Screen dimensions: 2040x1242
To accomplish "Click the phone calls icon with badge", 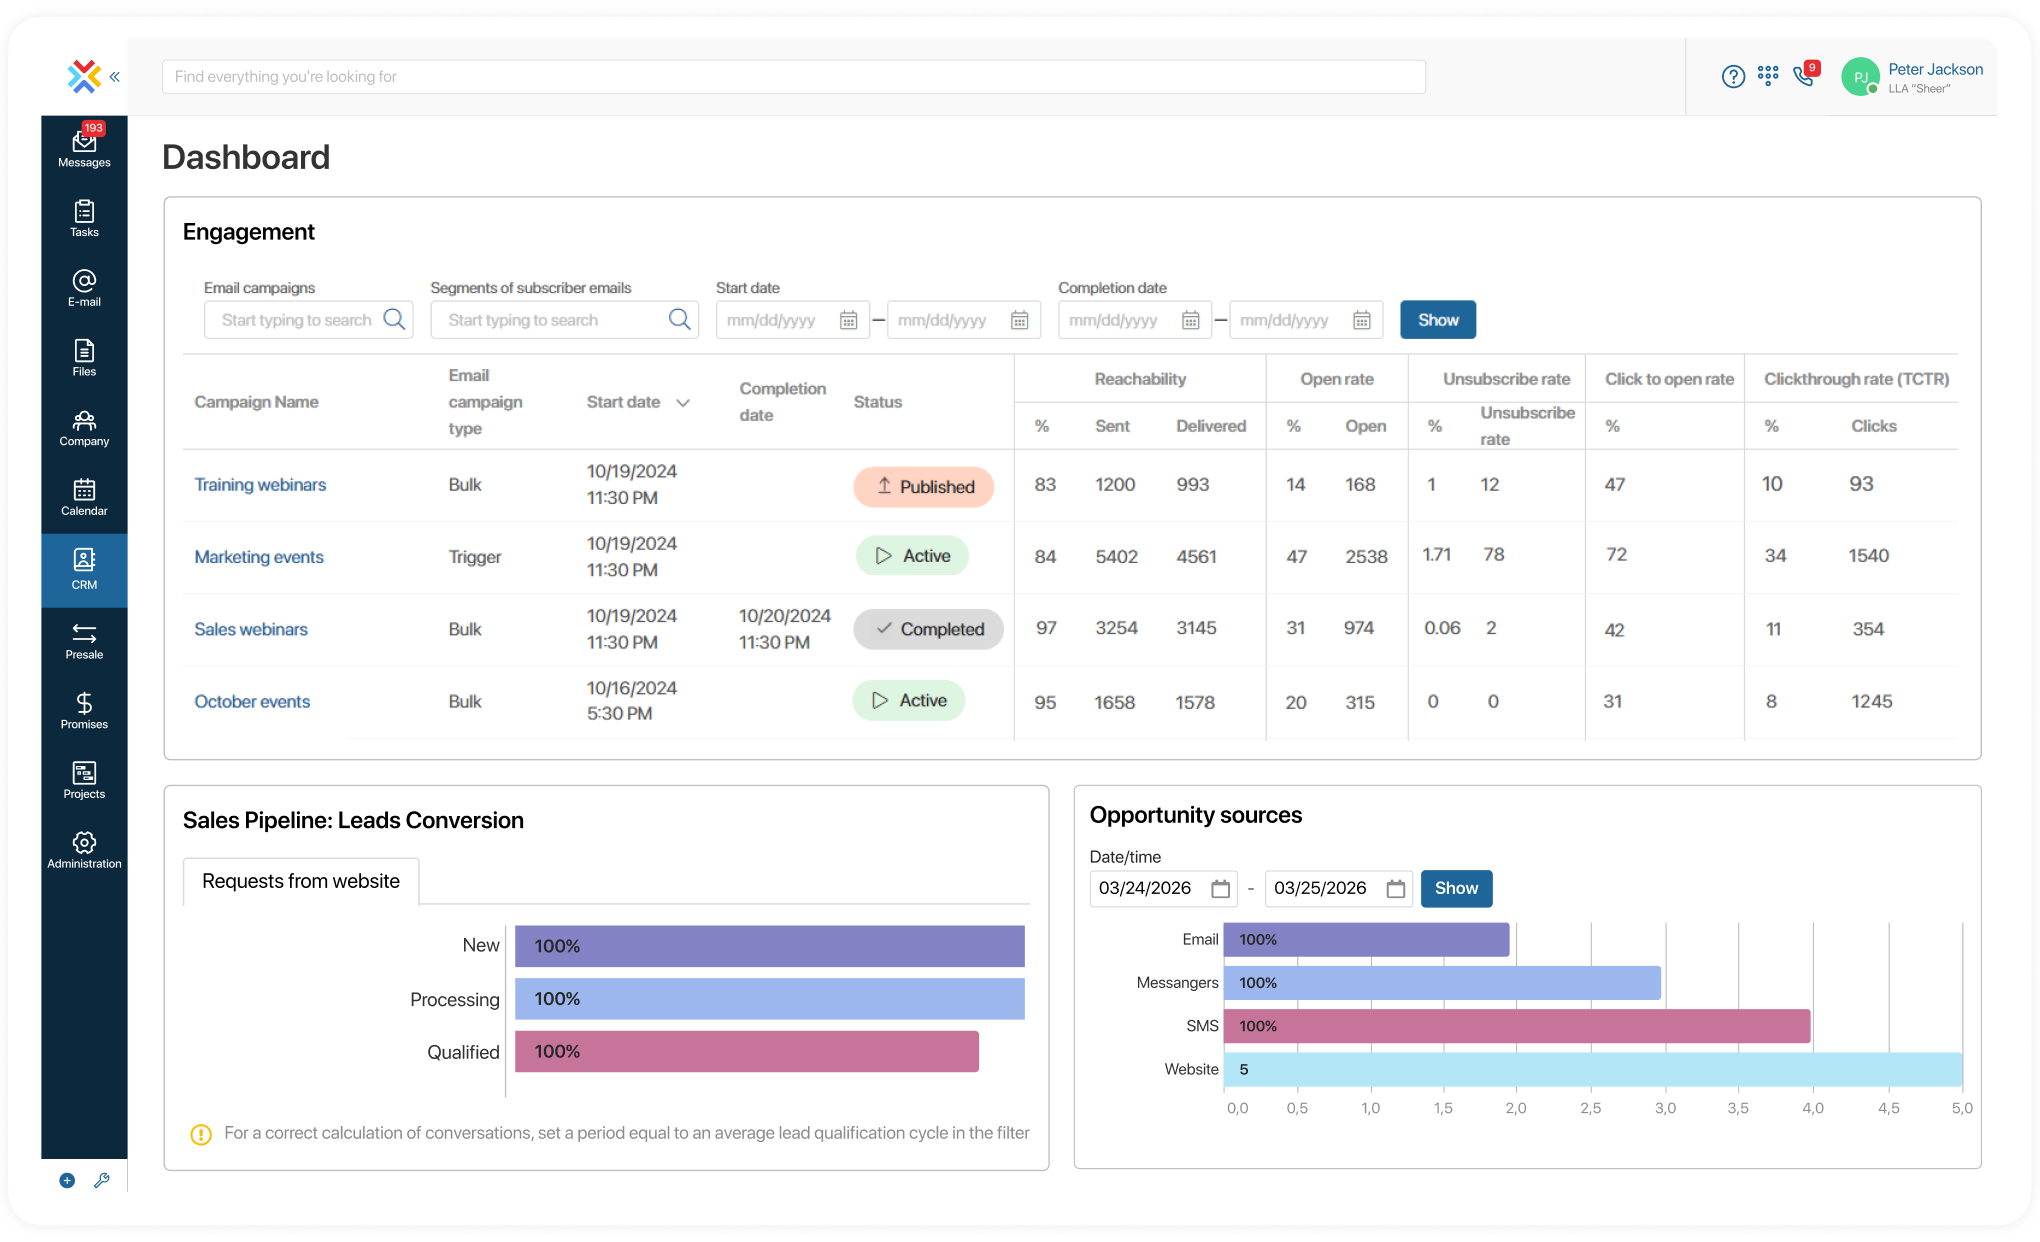I will point(1804,76).
